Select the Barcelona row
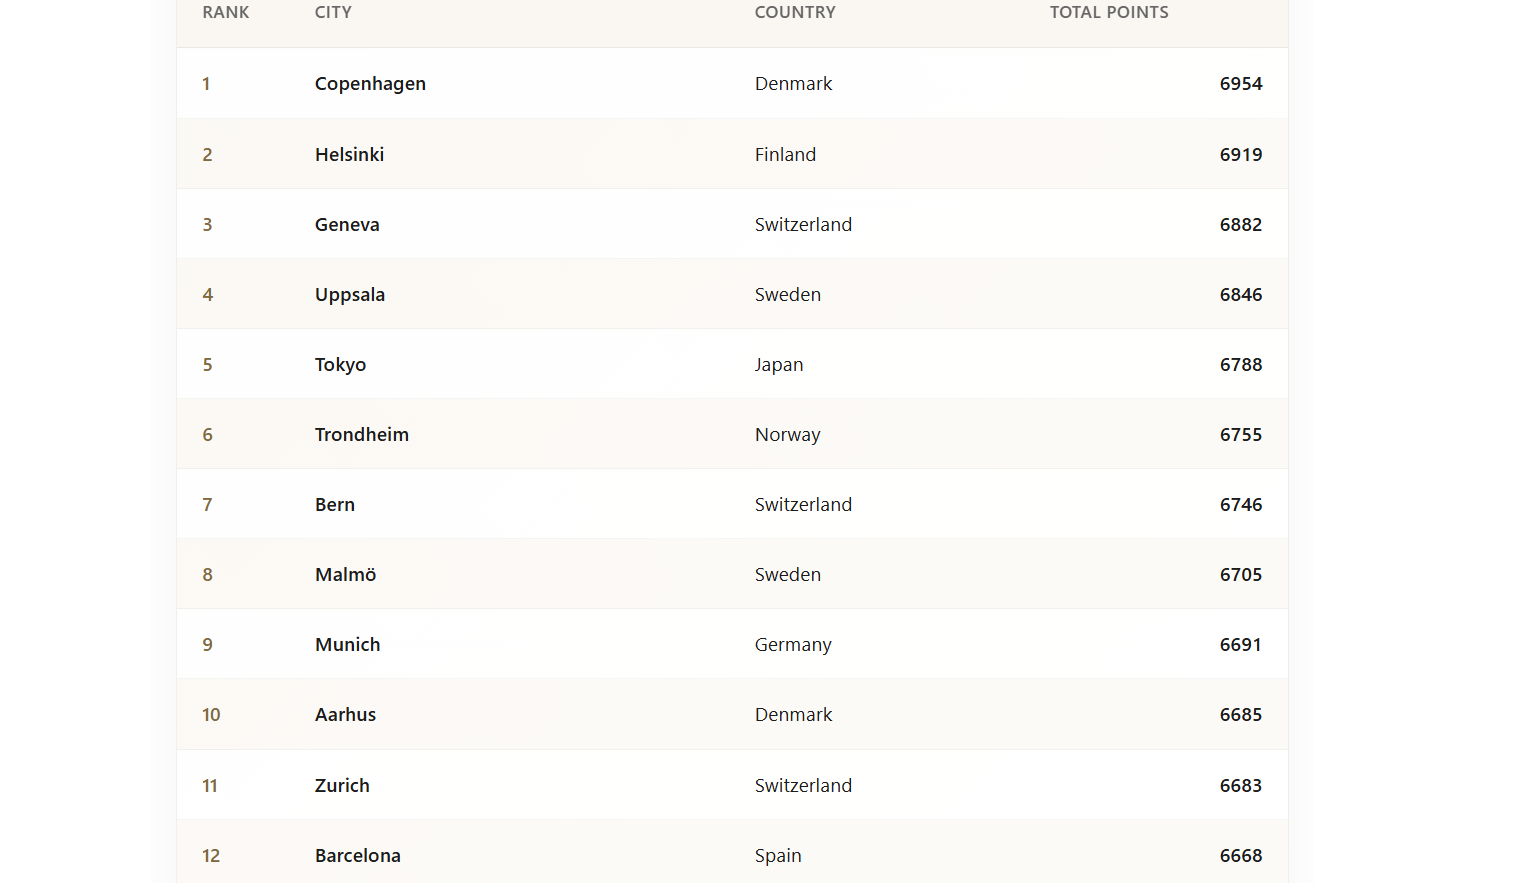Screen dimensions: 1535x883 coord(732,855)
